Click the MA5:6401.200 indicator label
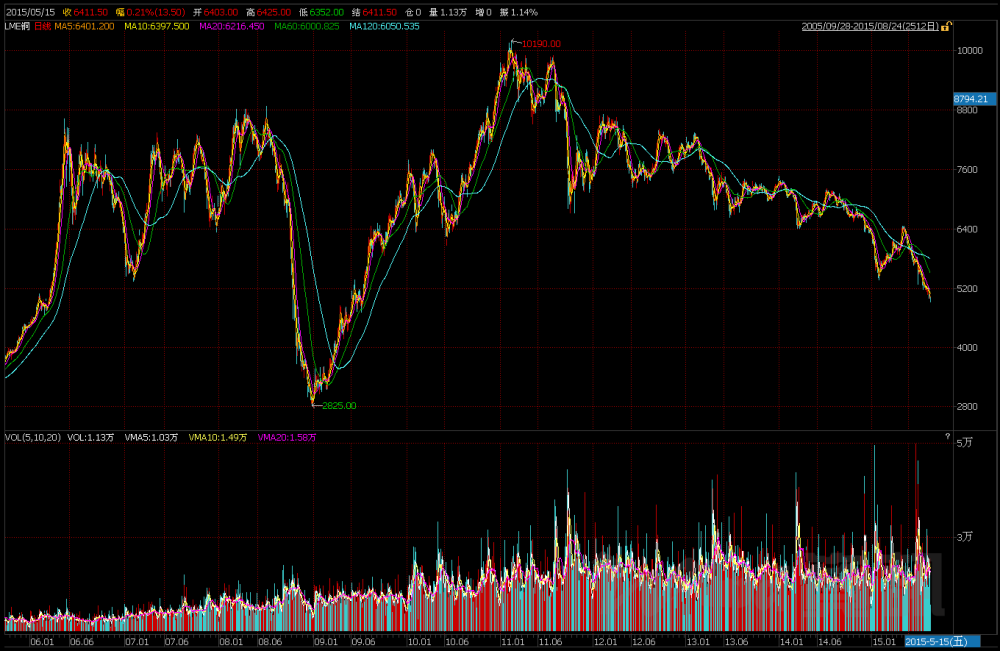1000x651 pixels. 85,26
